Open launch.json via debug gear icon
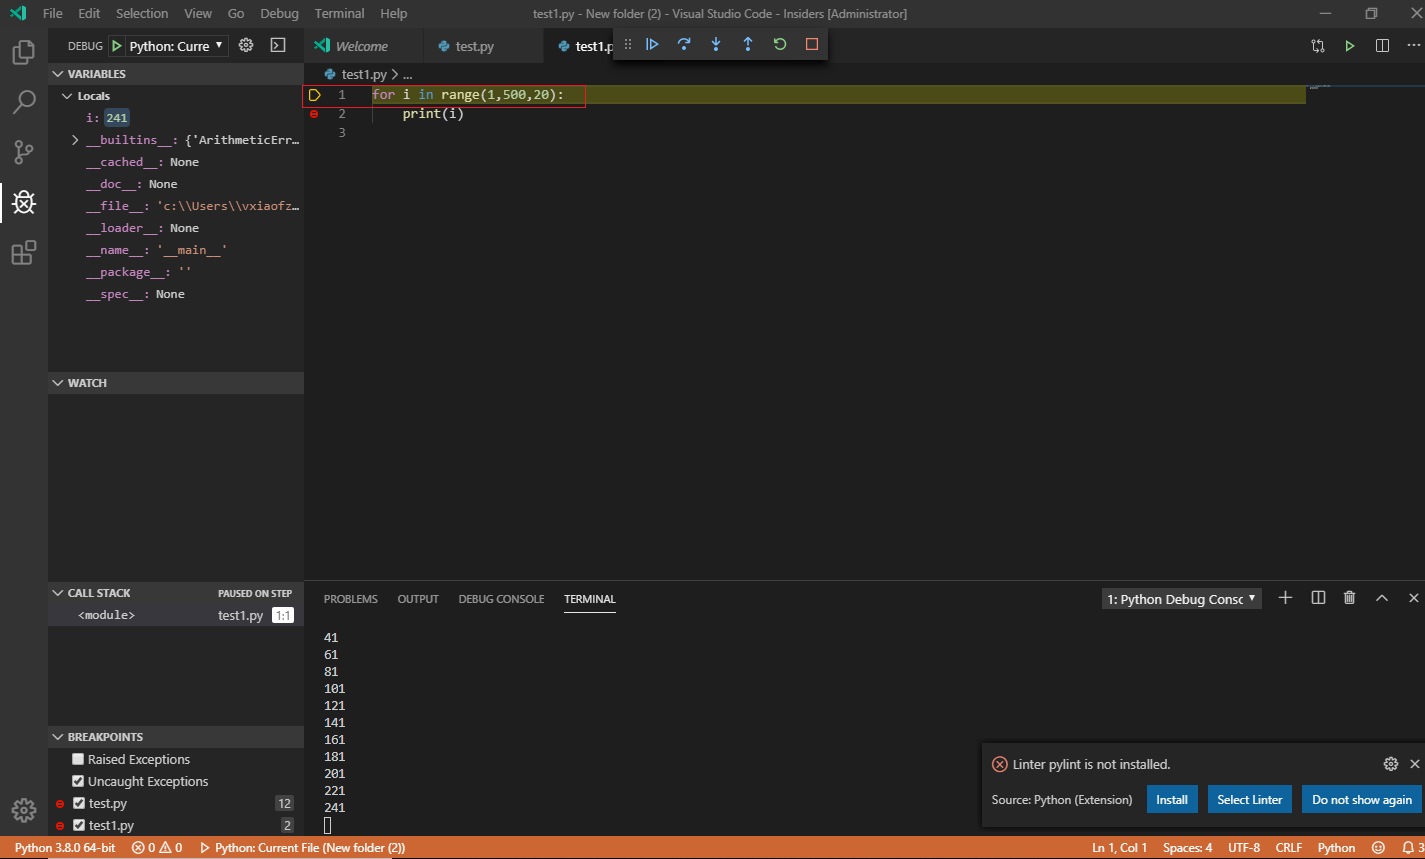The height and width of the screenshot is (859, 1425). click(246, 46)
